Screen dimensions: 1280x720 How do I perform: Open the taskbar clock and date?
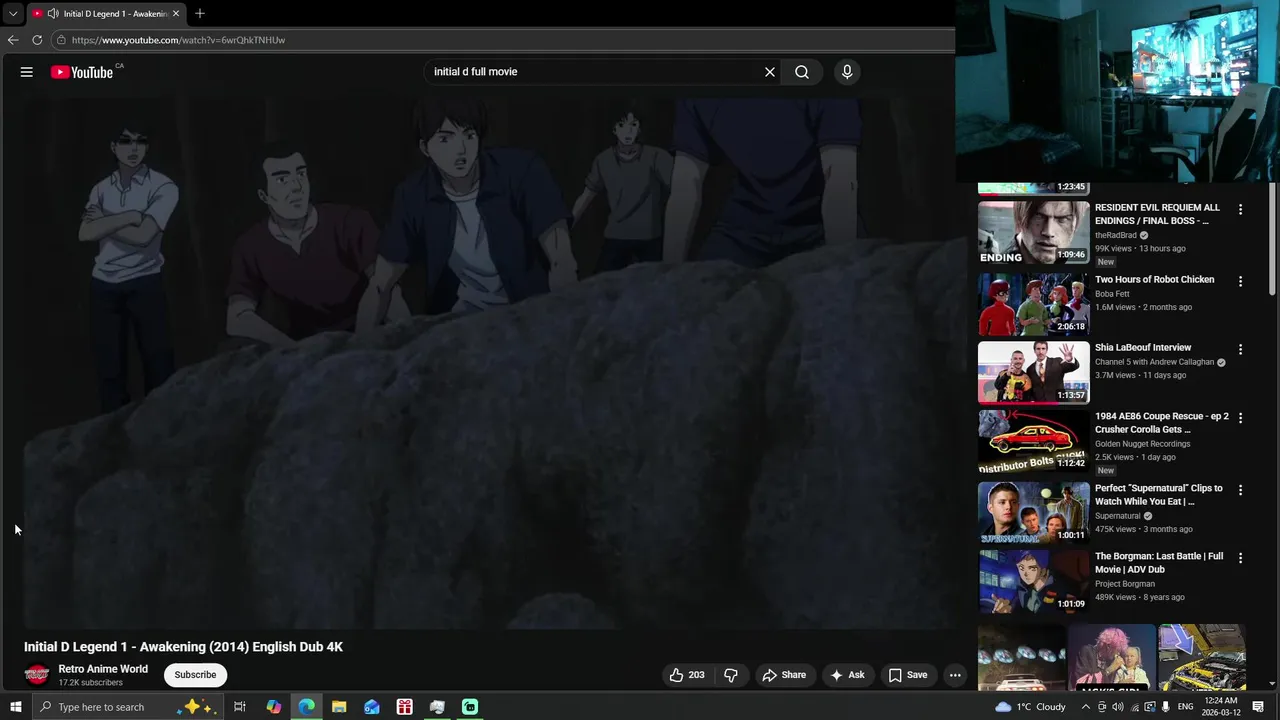(x=1221, y=707)
